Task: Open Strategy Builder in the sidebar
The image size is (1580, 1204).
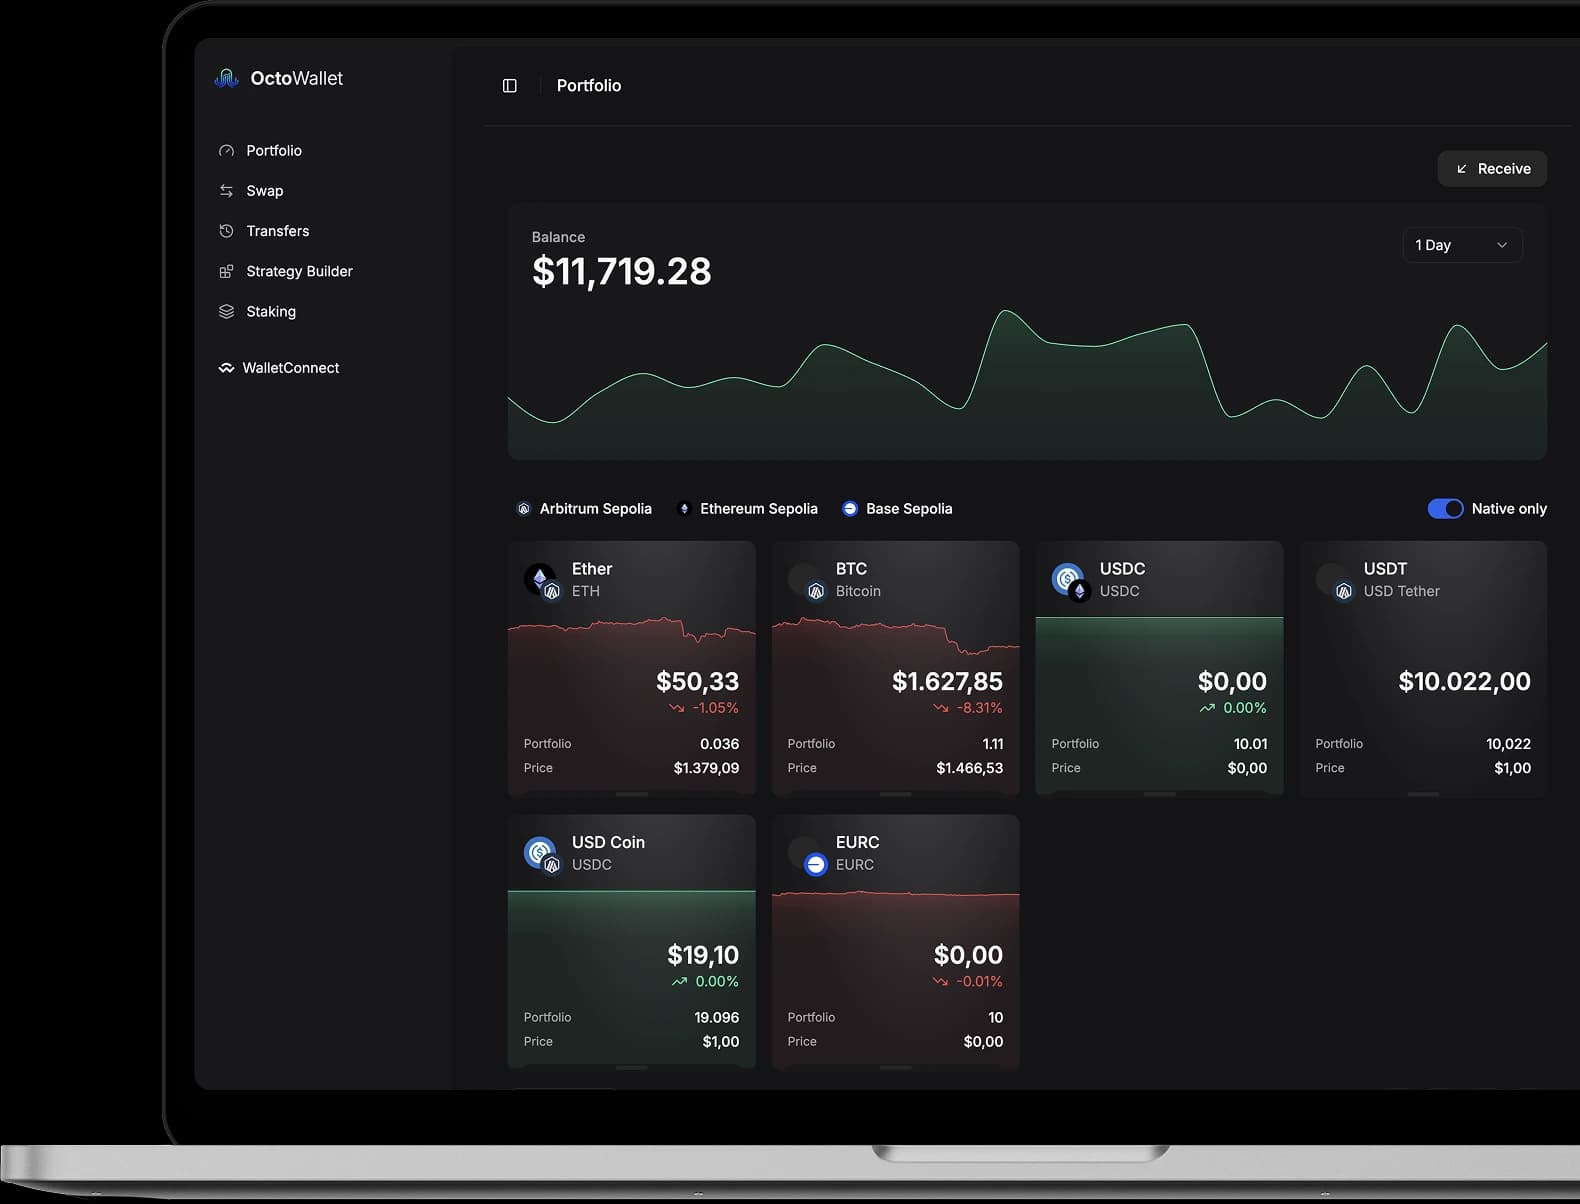Action: 300,271
